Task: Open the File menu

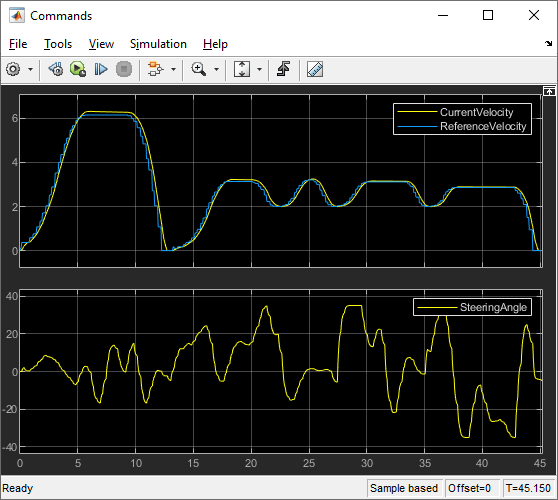Action: [18, 44]
